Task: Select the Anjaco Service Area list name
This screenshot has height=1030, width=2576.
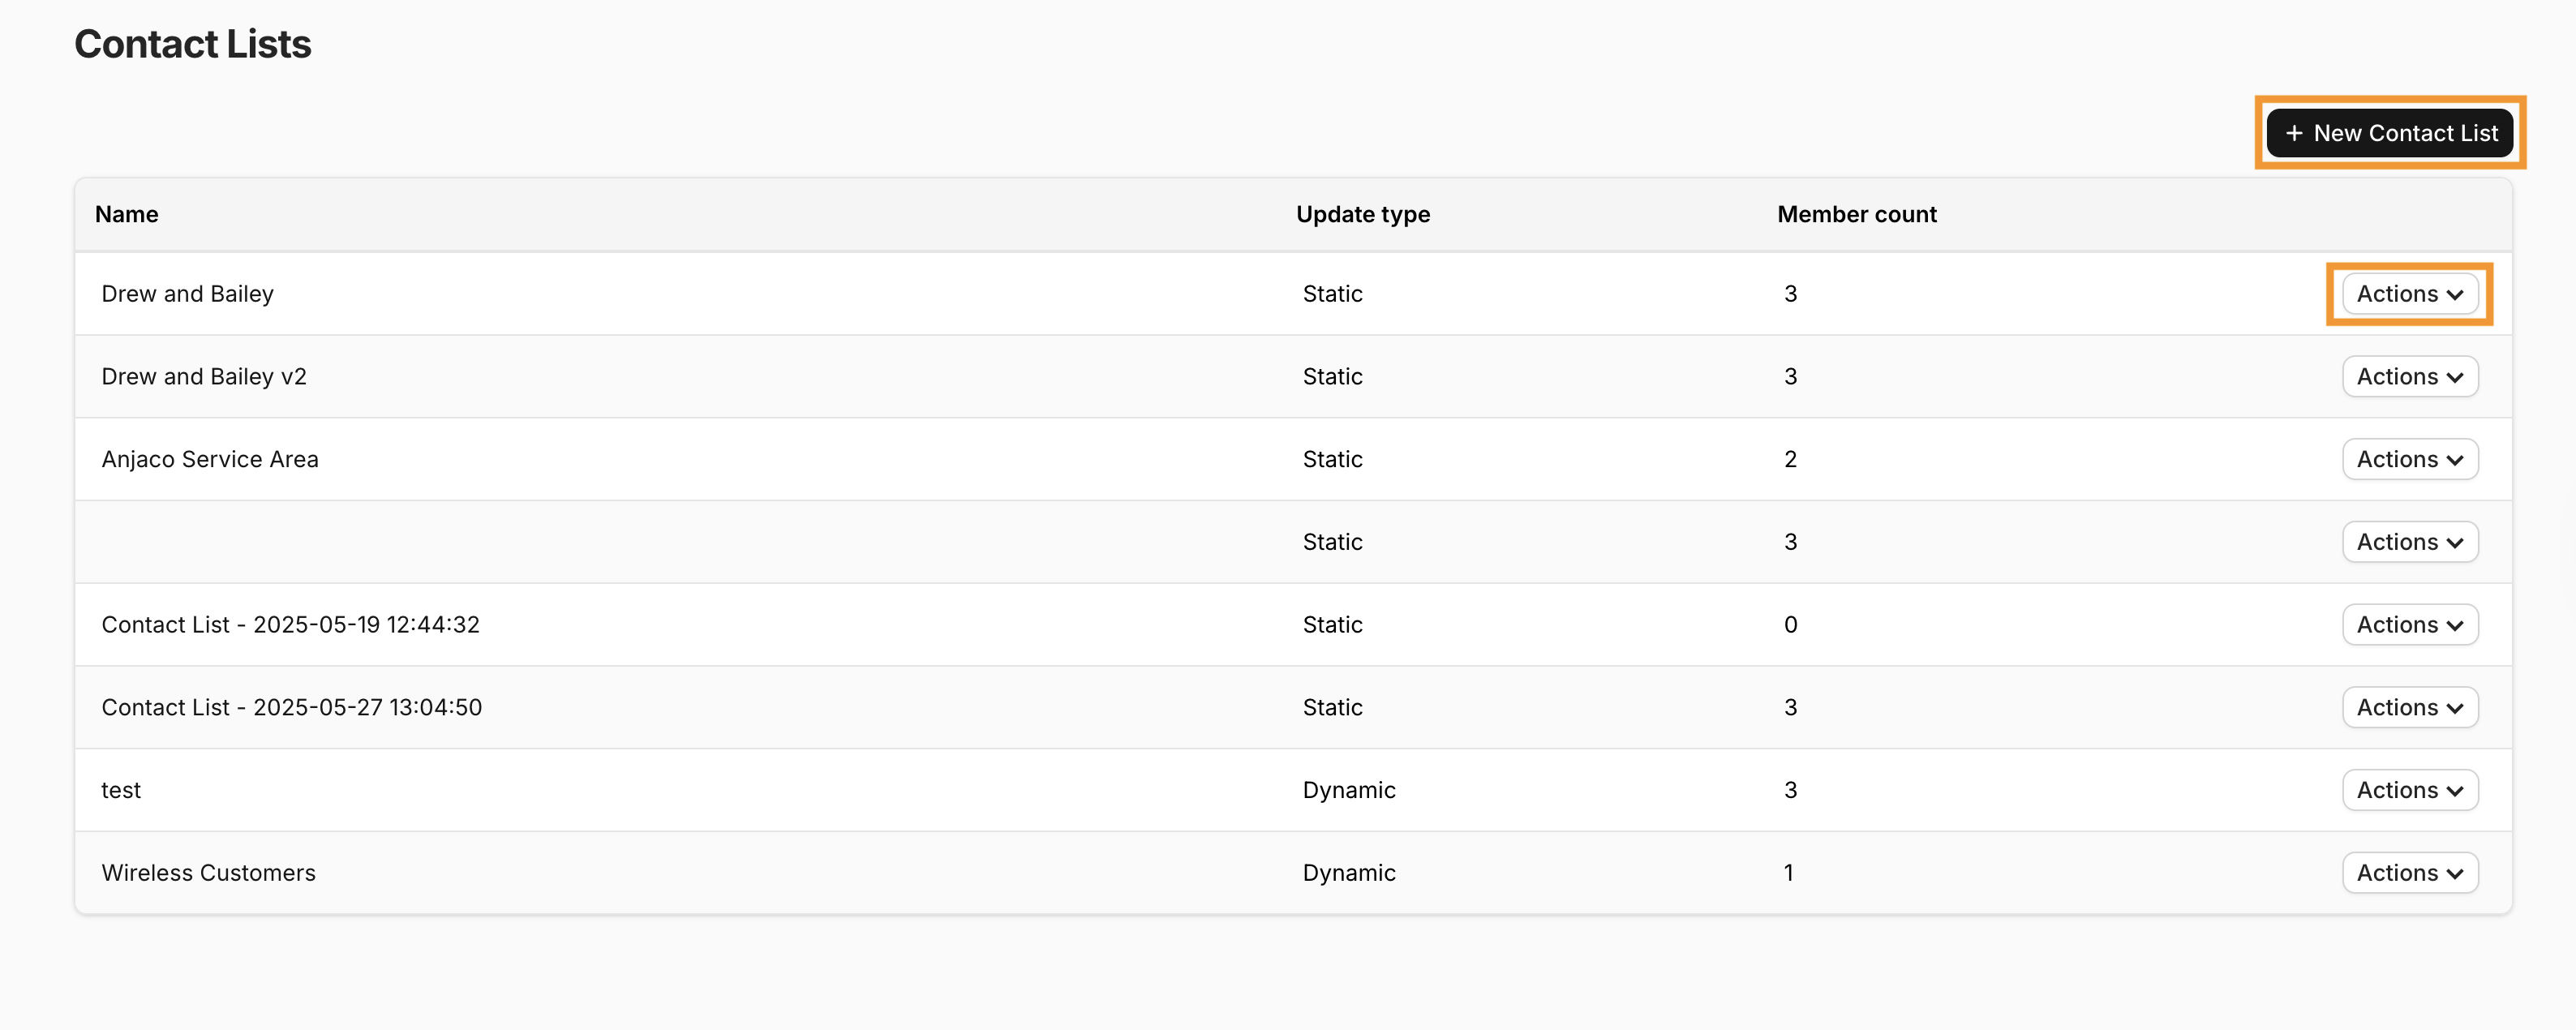Action: click(x=209, y=460)
